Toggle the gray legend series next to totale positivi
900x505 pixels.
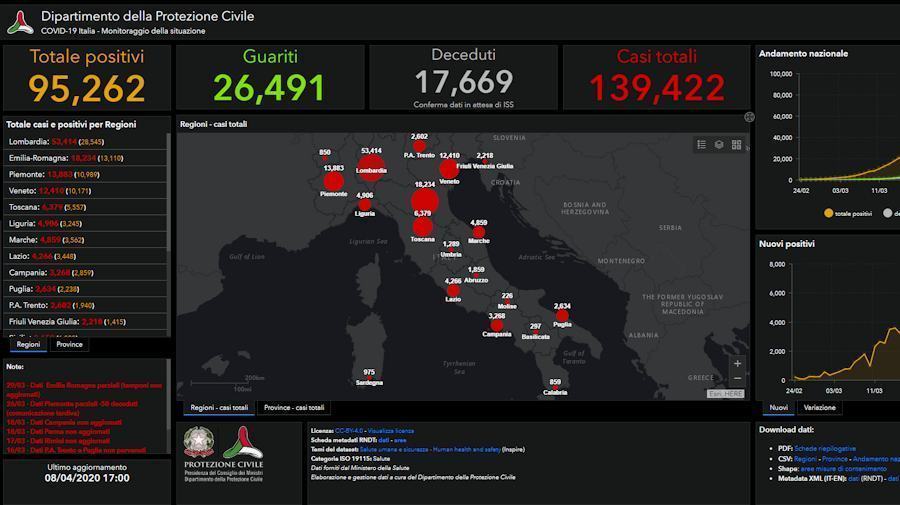(x=887, y=213)
